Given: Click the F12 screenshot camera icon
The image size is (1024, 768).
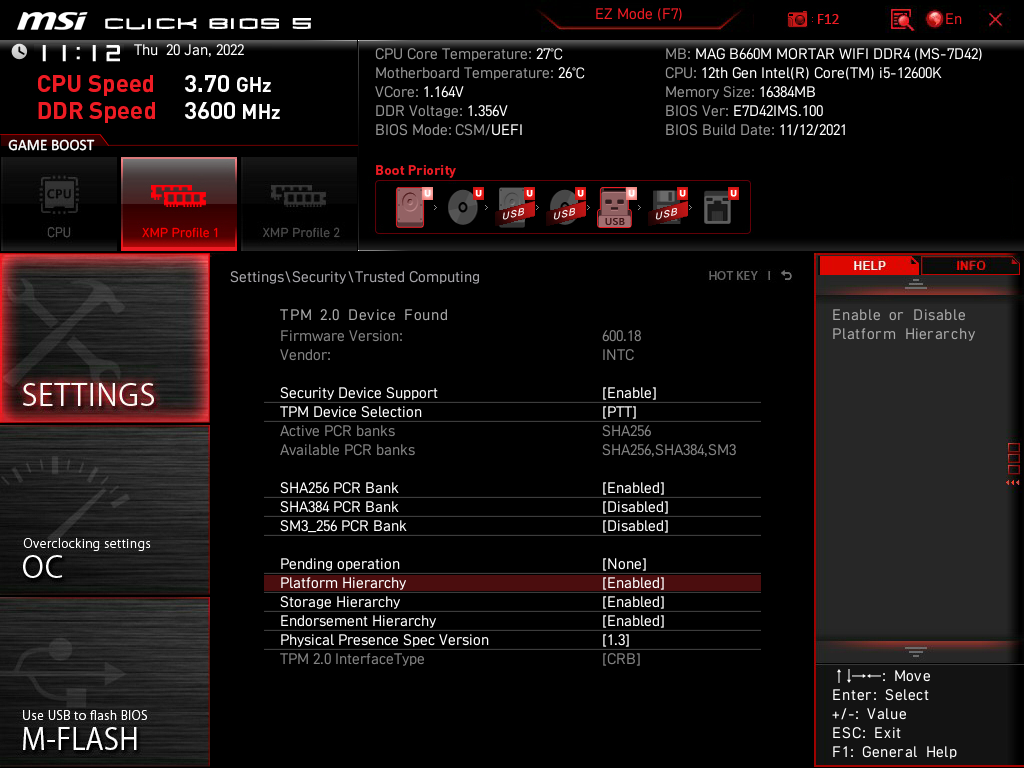Looking at the screenshot, I should point(797,20).
